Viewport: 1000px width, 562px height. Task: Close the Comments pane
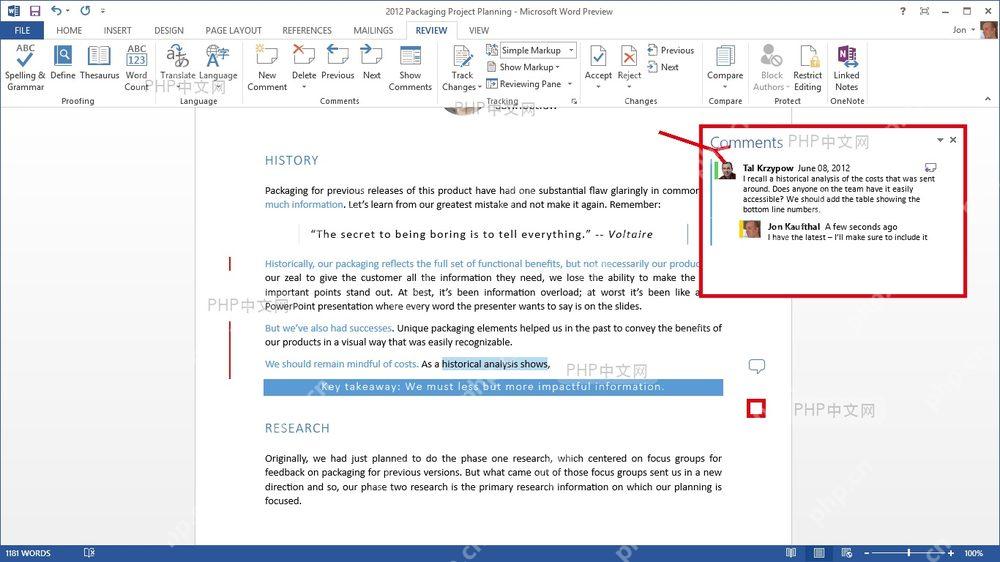953,140
